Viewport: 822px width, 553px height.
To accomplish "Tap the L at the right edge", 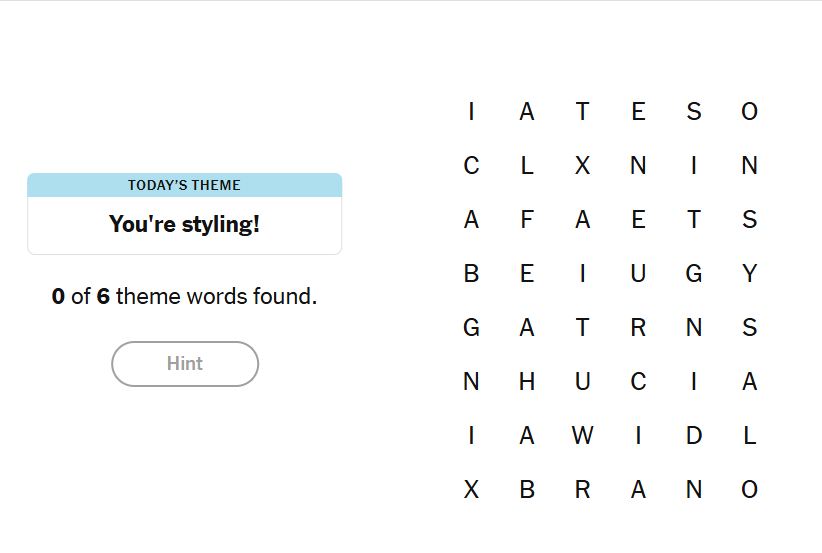I will [750, 436].
